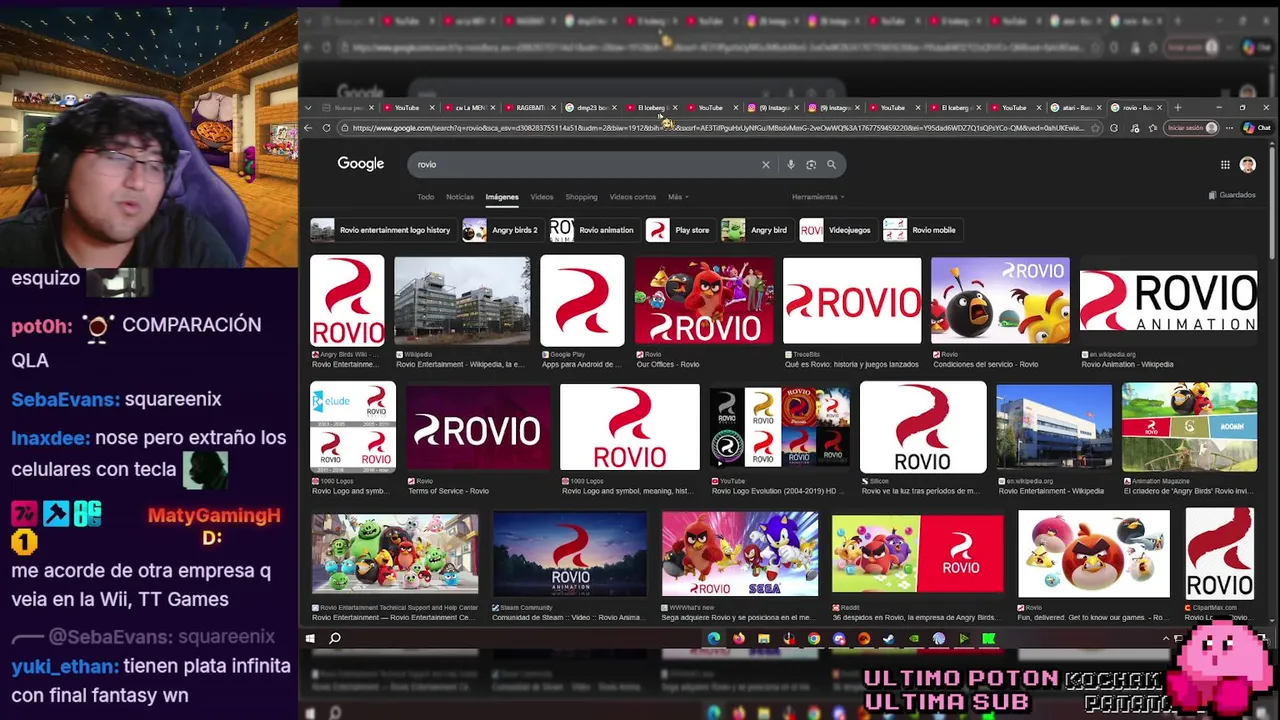Click yuki_ethan username in chat
The image size is (1280, 720).
pos(65,666)
